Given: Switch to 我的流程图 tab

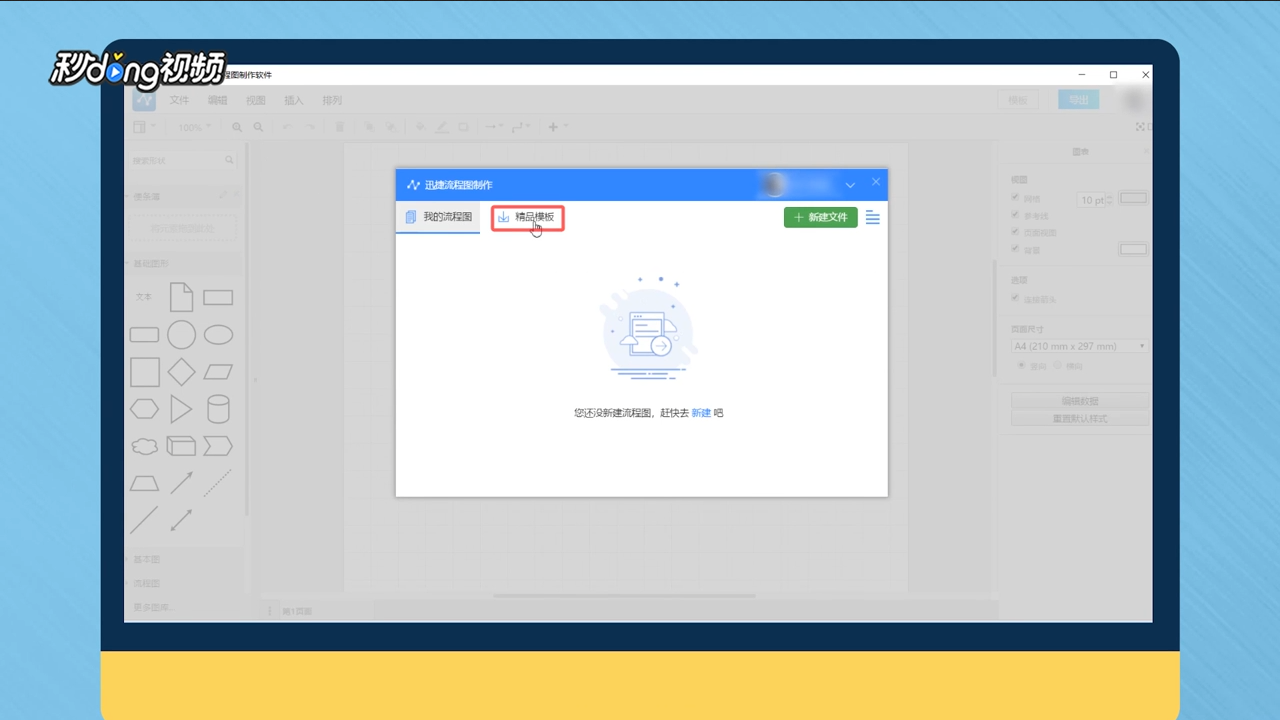Looking at the screenshot, I should click(x=438, y=217).
